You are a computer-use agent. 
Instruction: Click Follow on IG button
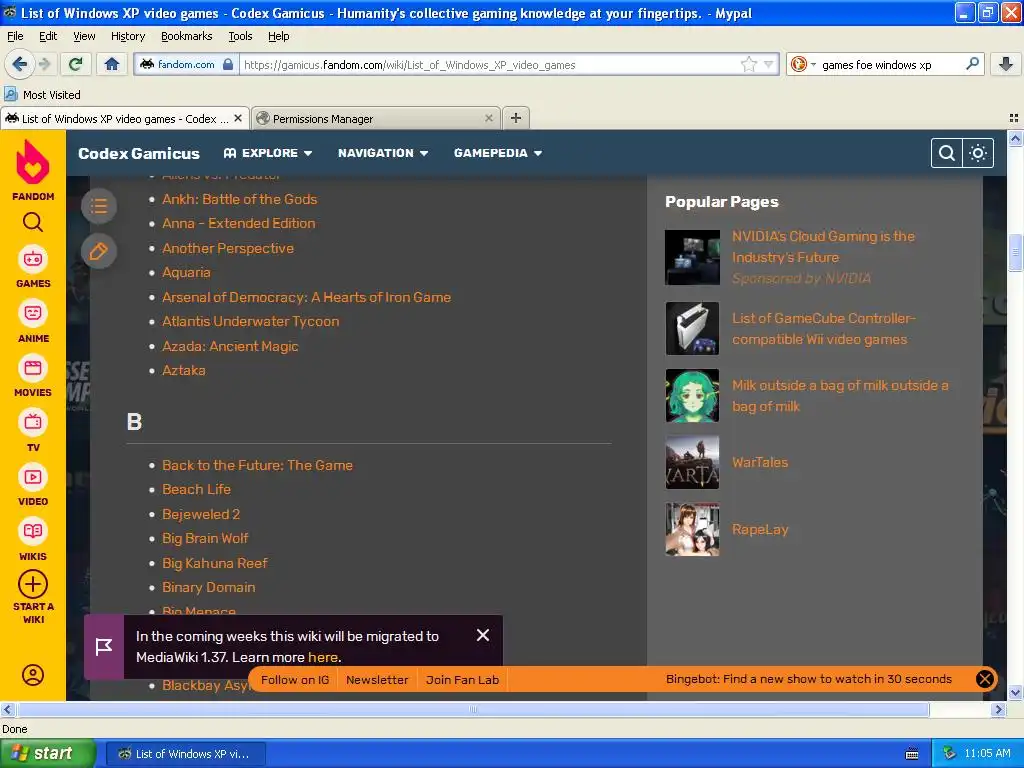pyautogui.click(x=295, y=679)
